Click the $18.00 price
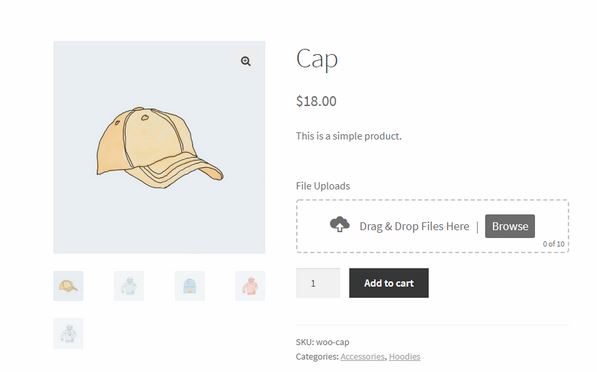597x372 pixels. (316, 101)
